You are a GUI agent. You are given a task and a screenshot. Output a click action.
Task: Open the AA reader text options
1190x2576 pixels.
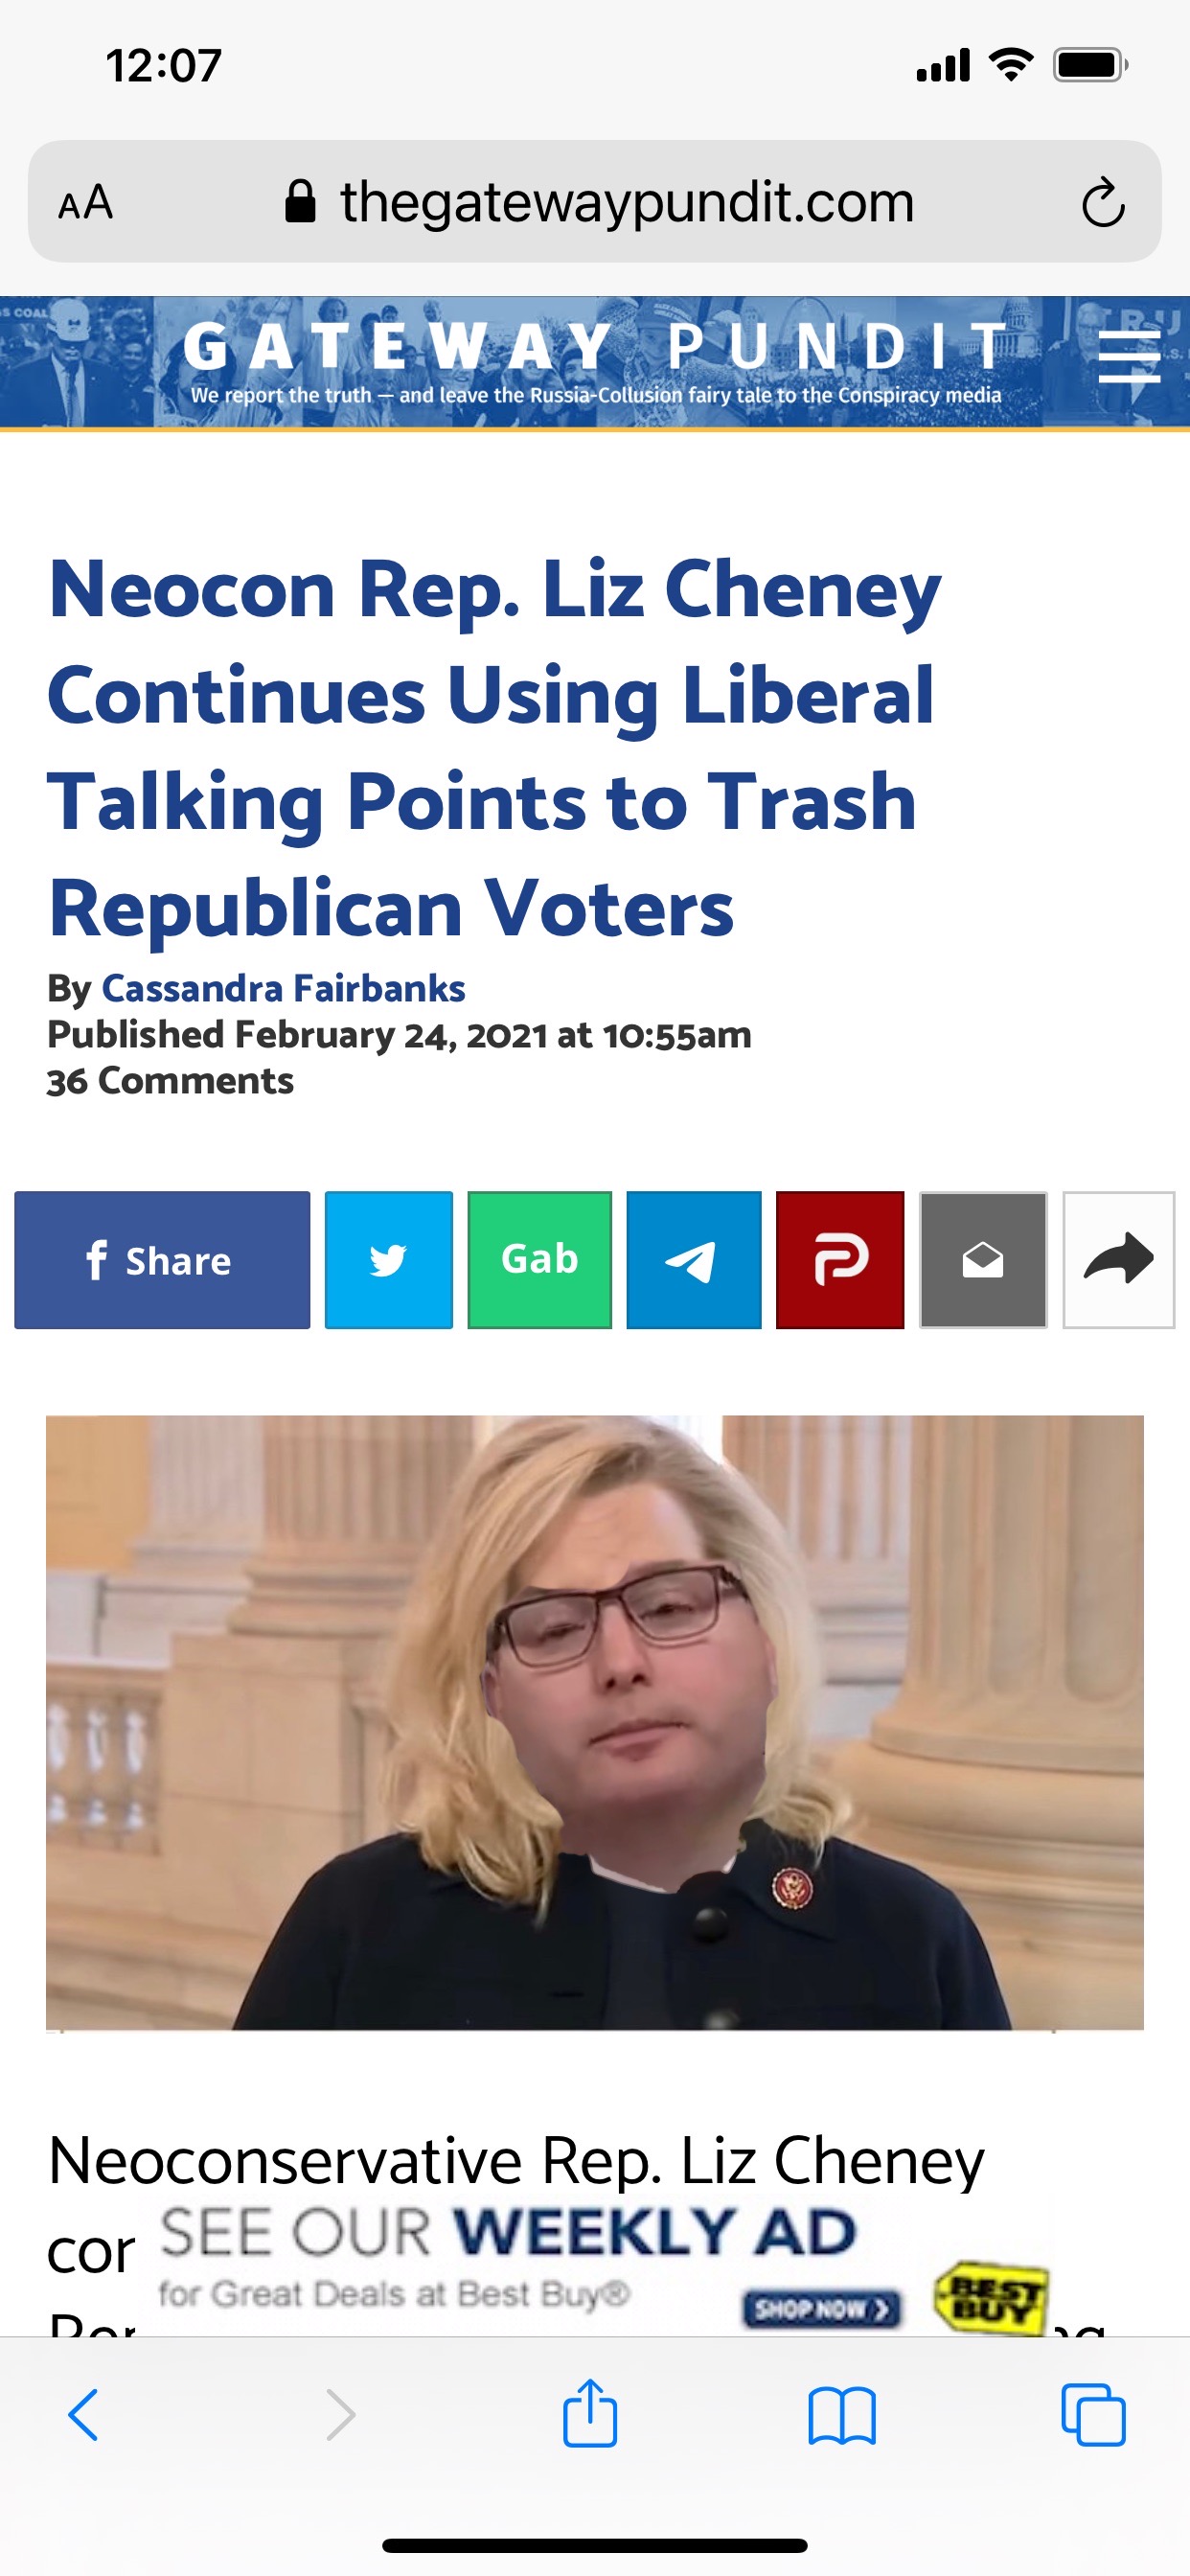click(85, 203)
